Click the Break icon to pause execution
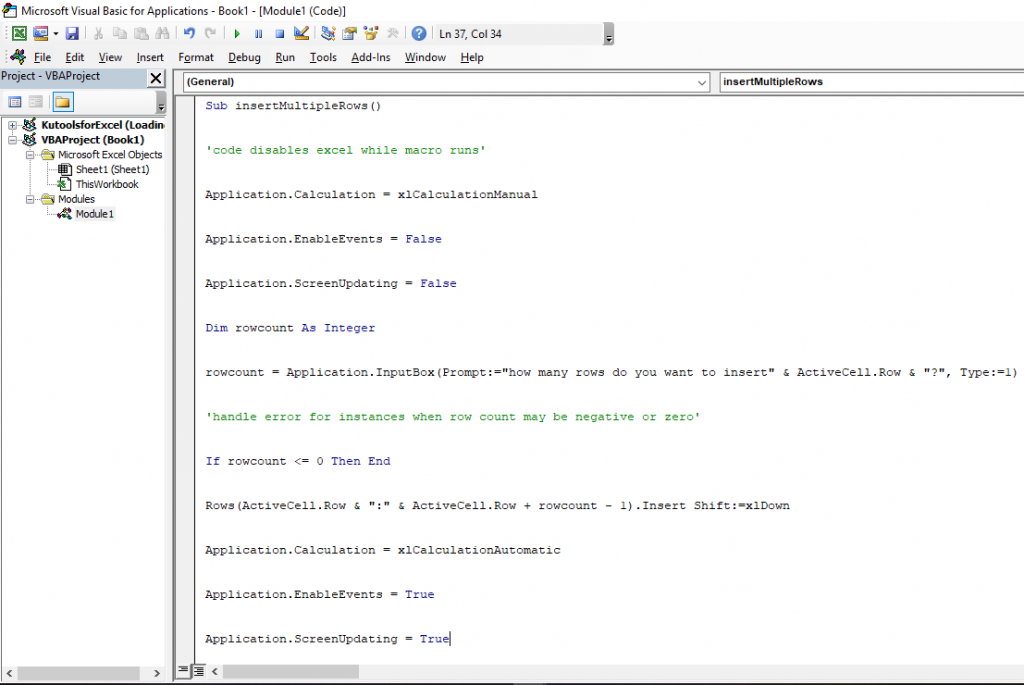The width and height of the screenshot is (1024, 685). coord(257,33)
